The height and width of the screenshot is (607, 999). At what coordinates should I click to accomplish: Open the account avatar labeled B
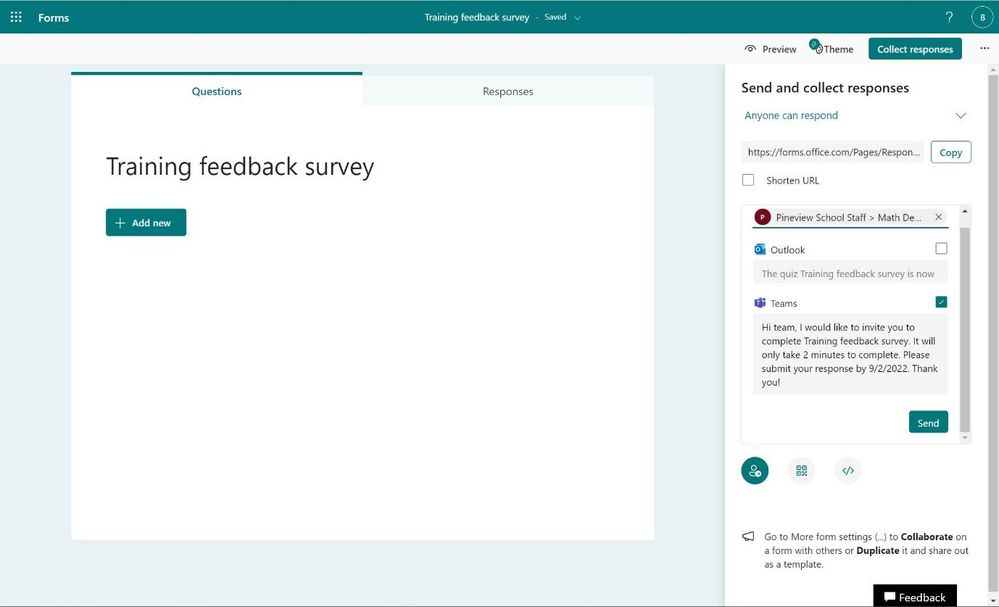982,17
